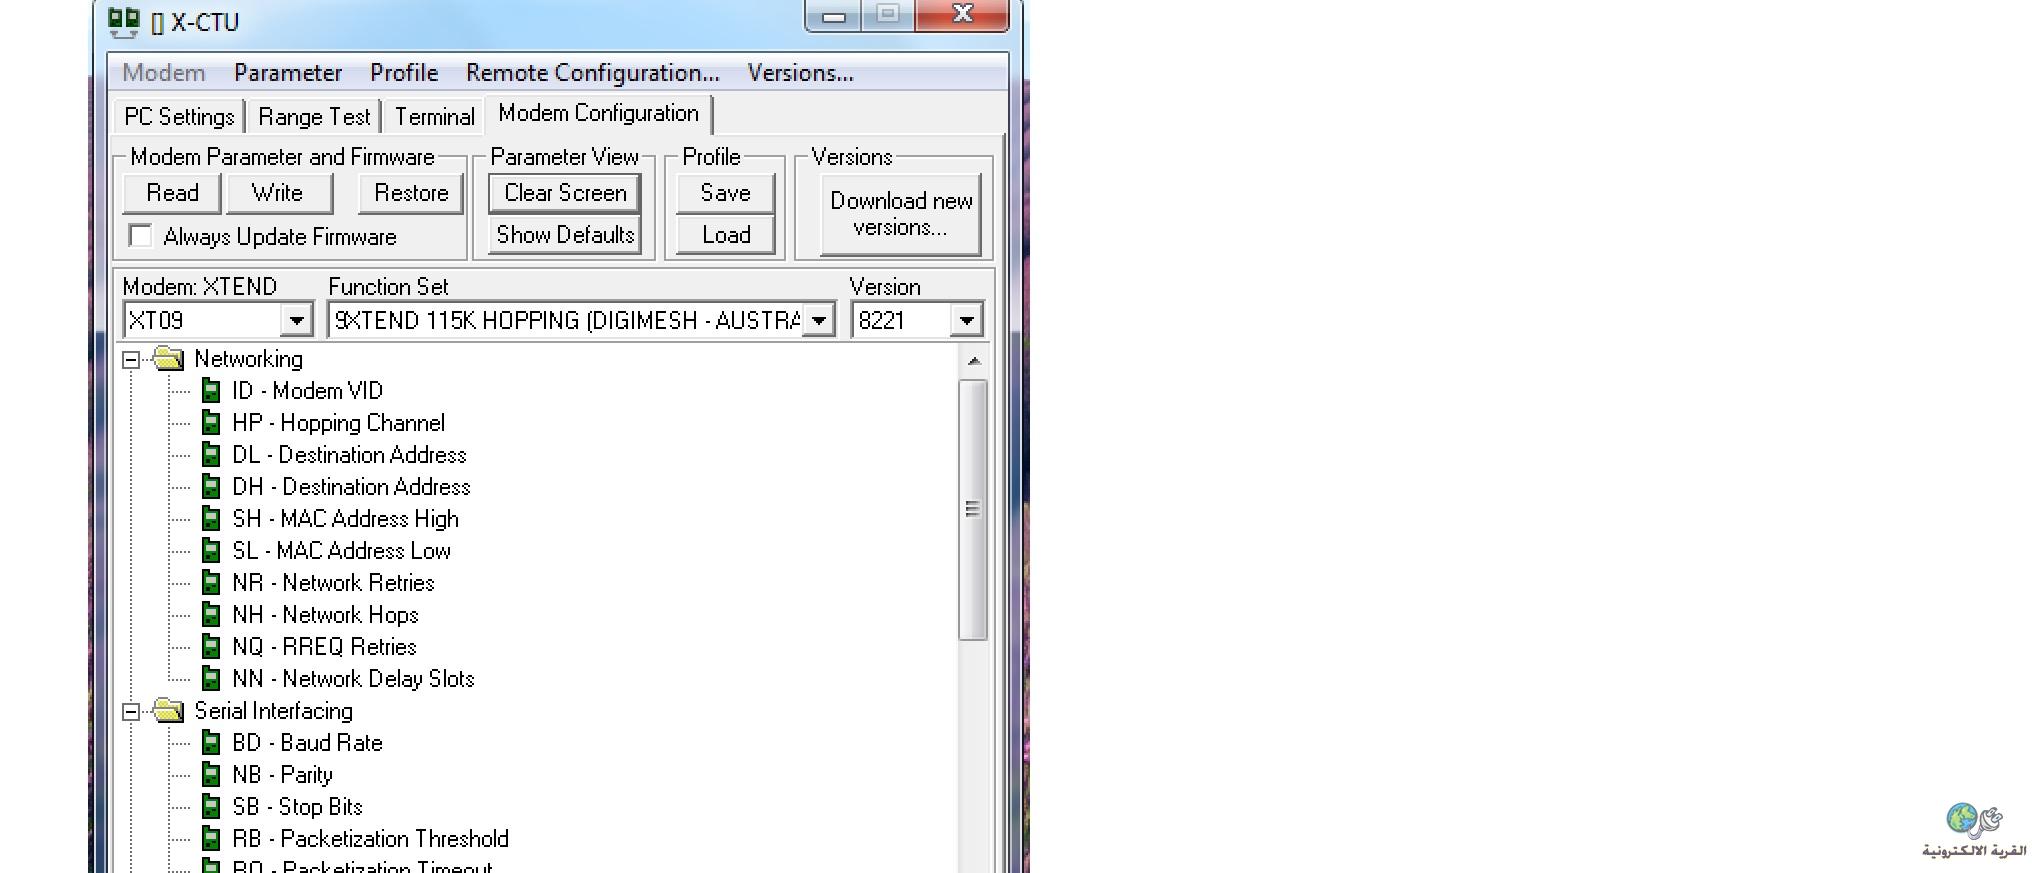Select the Serial Interfacing folder label
Viewport: 2032px width, 873px height.
pyautogui.click(x=273, y=711)
